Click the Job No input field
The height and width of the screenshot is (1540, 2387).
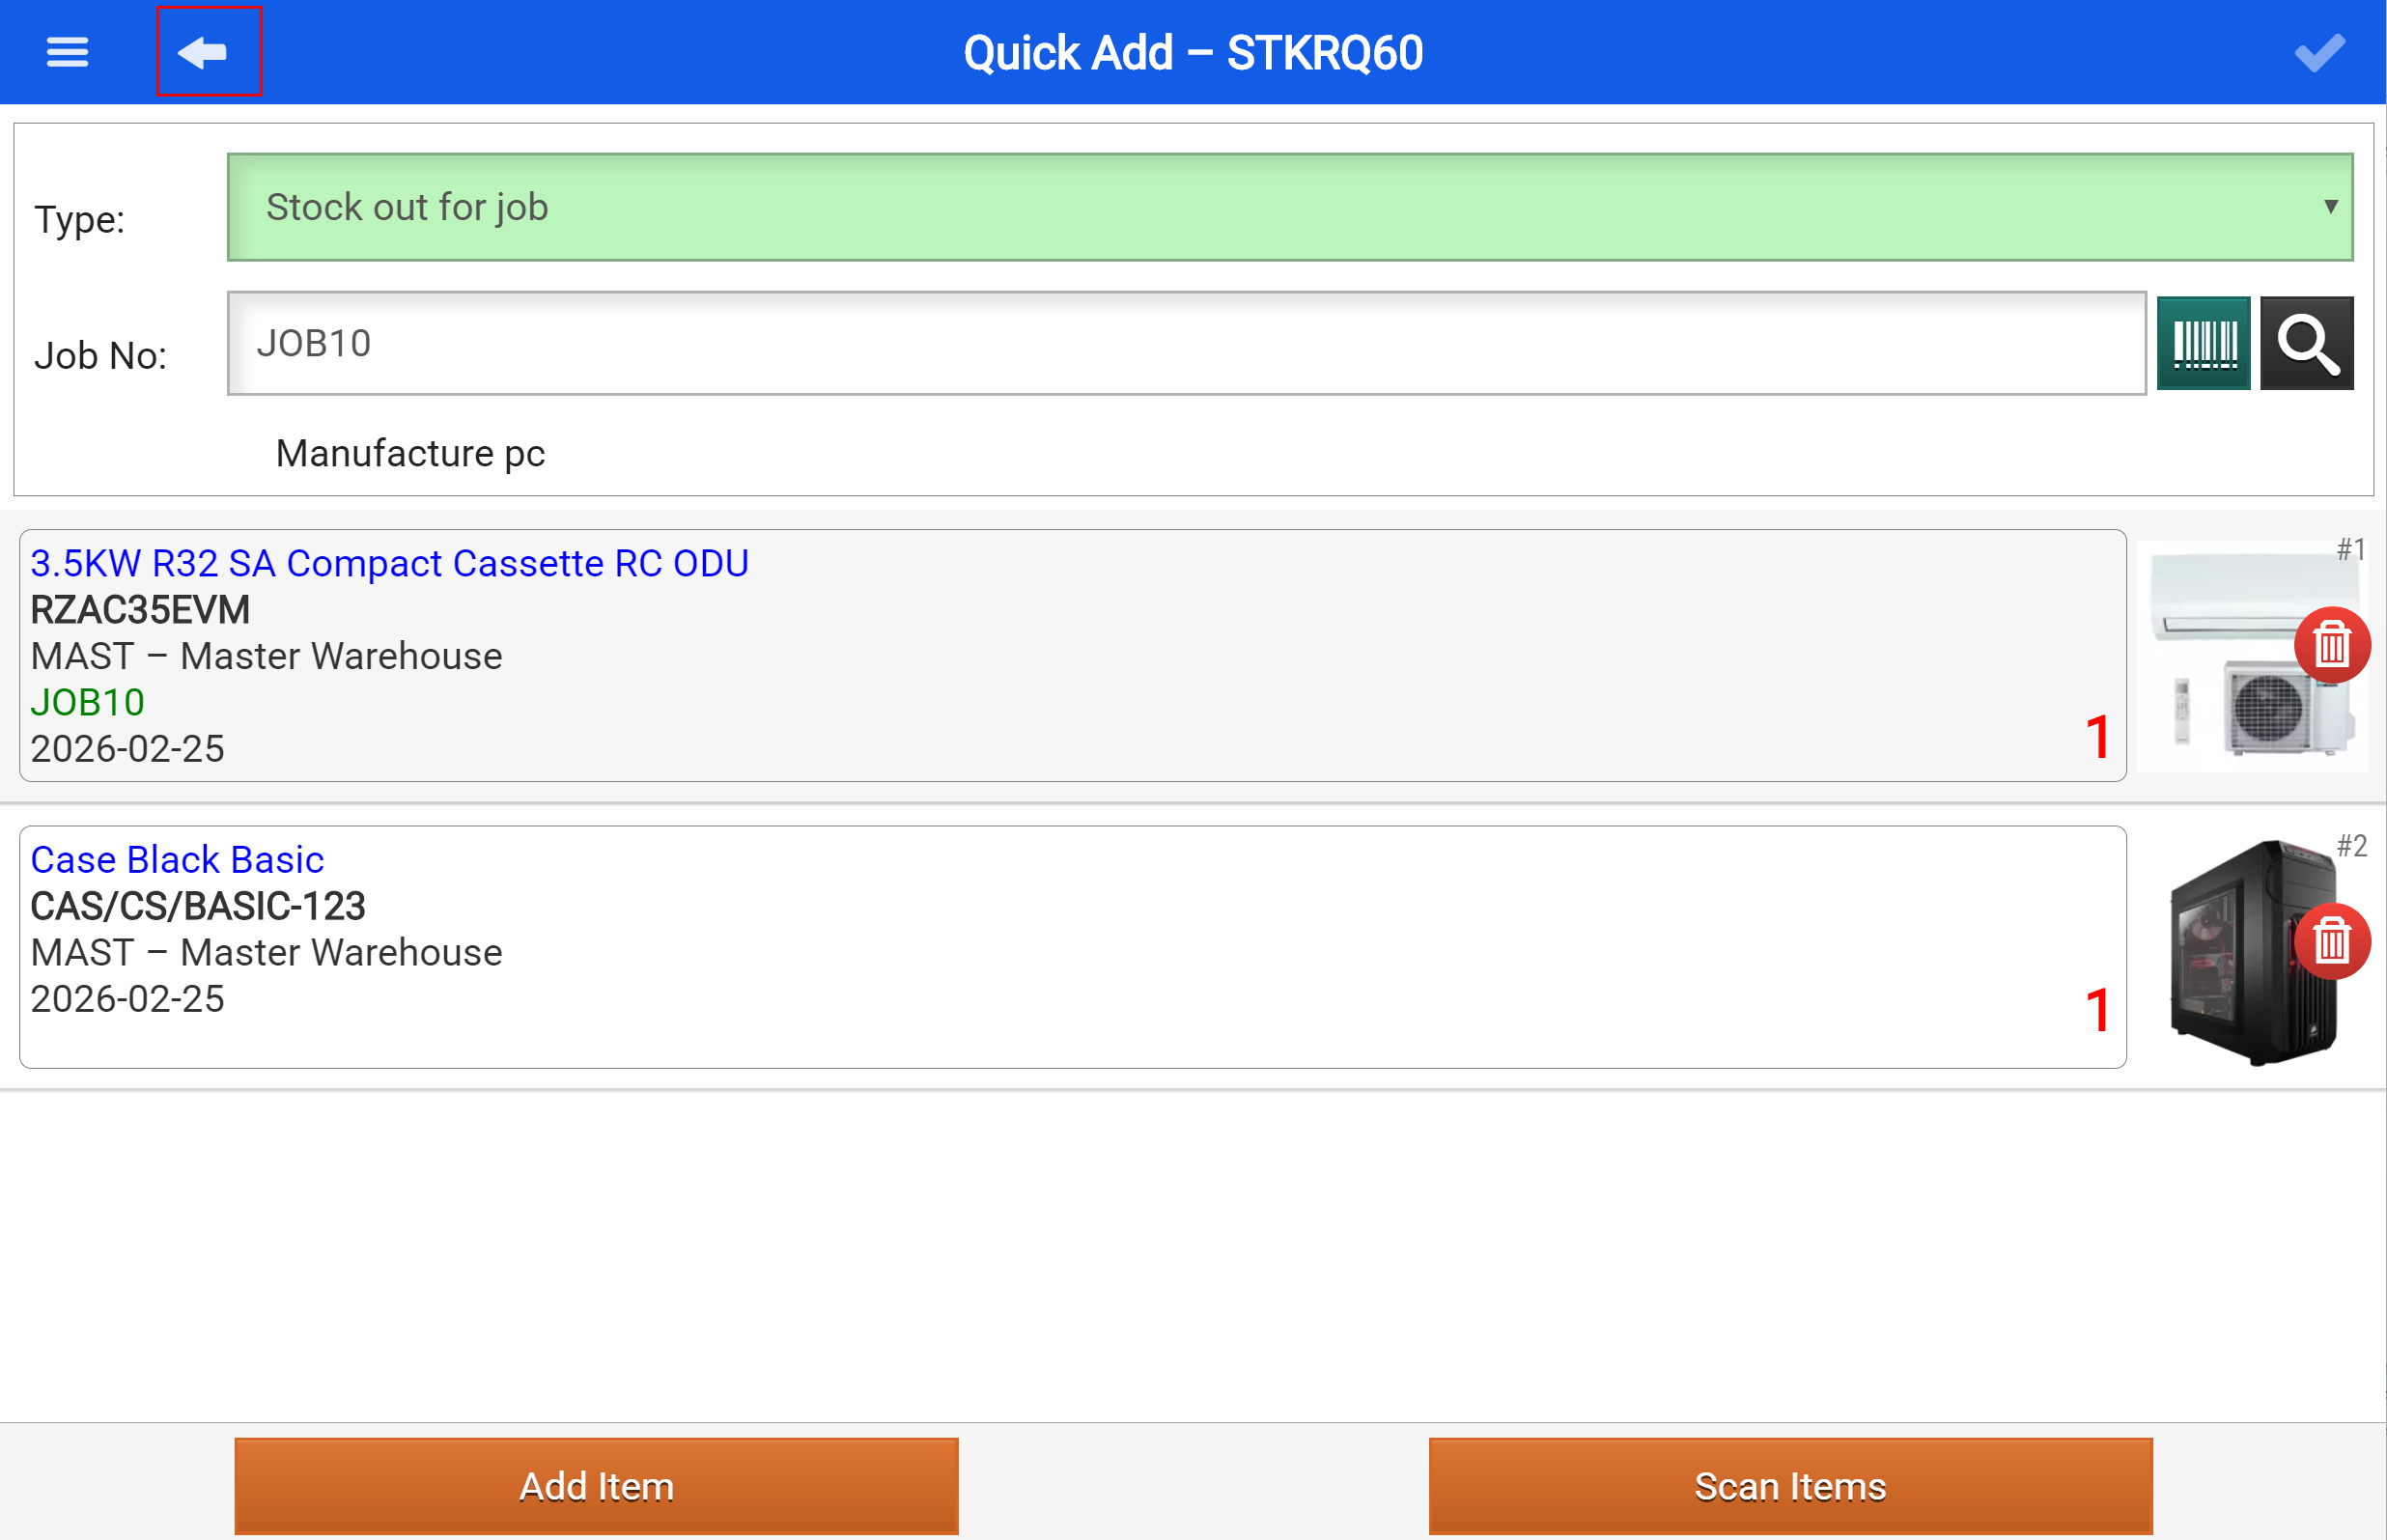(1185, 343)
